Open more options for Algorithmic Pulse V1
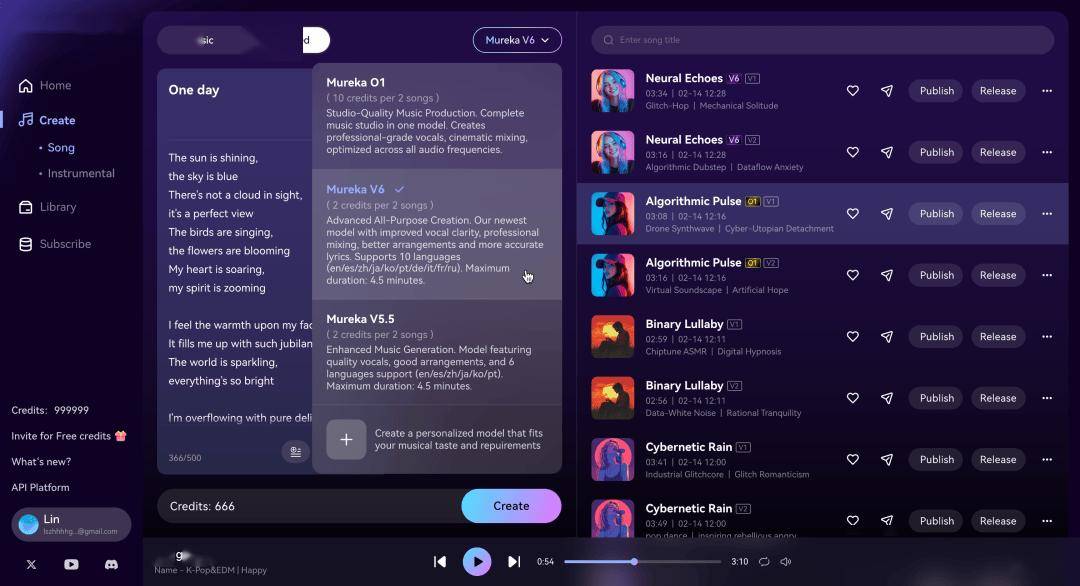Viewport: 1080px width, 586px height. pyautogui.click(x=1047, y=213)
